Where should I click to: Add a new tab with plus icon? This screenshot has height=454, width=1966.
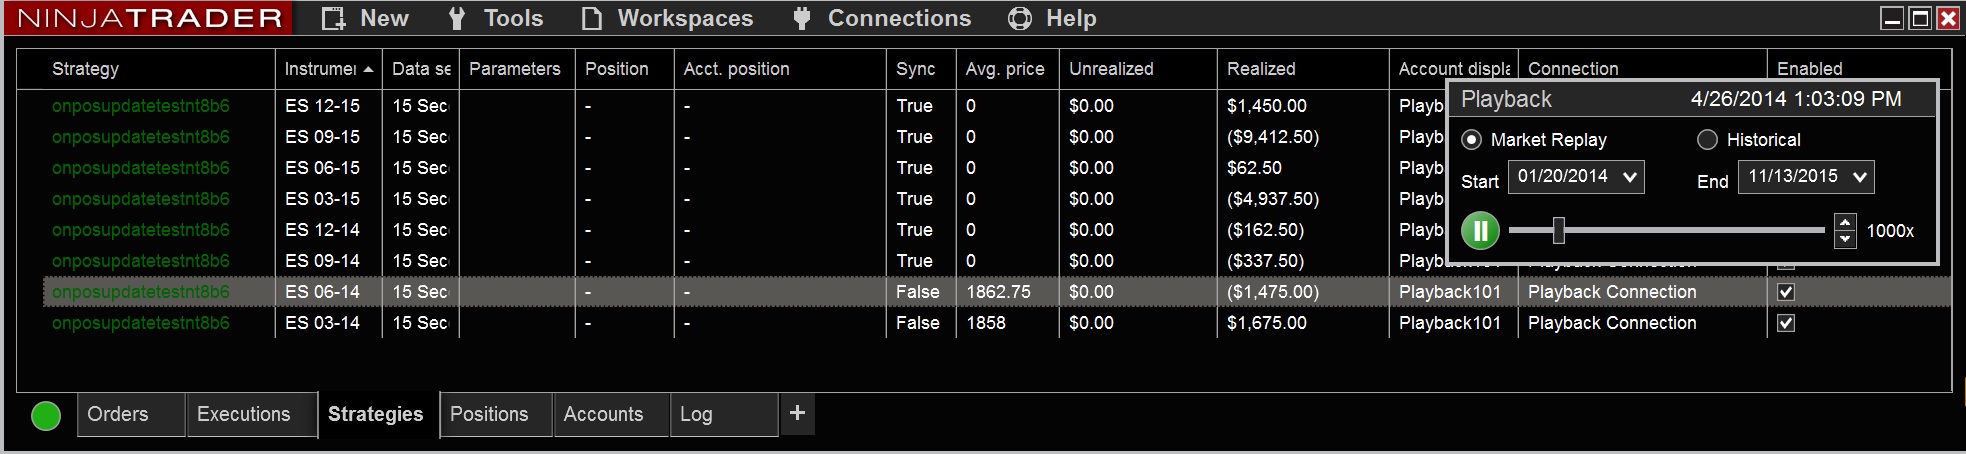tap(797, 413)
